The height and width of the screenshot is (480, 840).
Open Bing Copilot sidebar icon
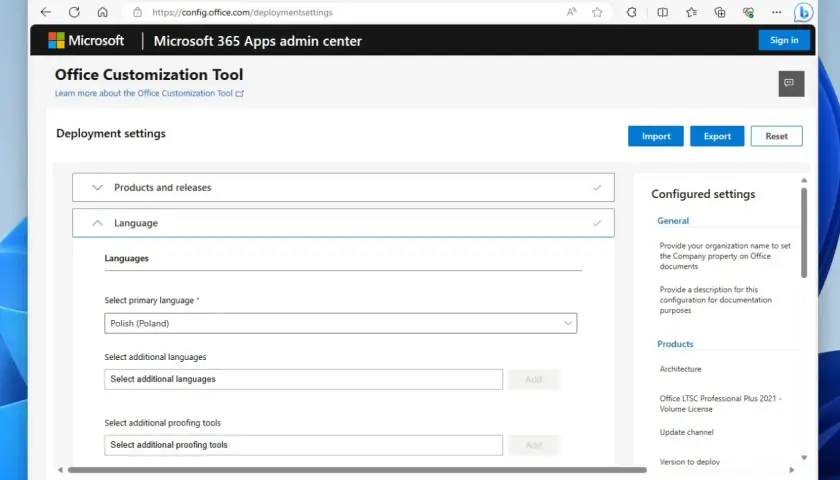[x=803, y=12]
